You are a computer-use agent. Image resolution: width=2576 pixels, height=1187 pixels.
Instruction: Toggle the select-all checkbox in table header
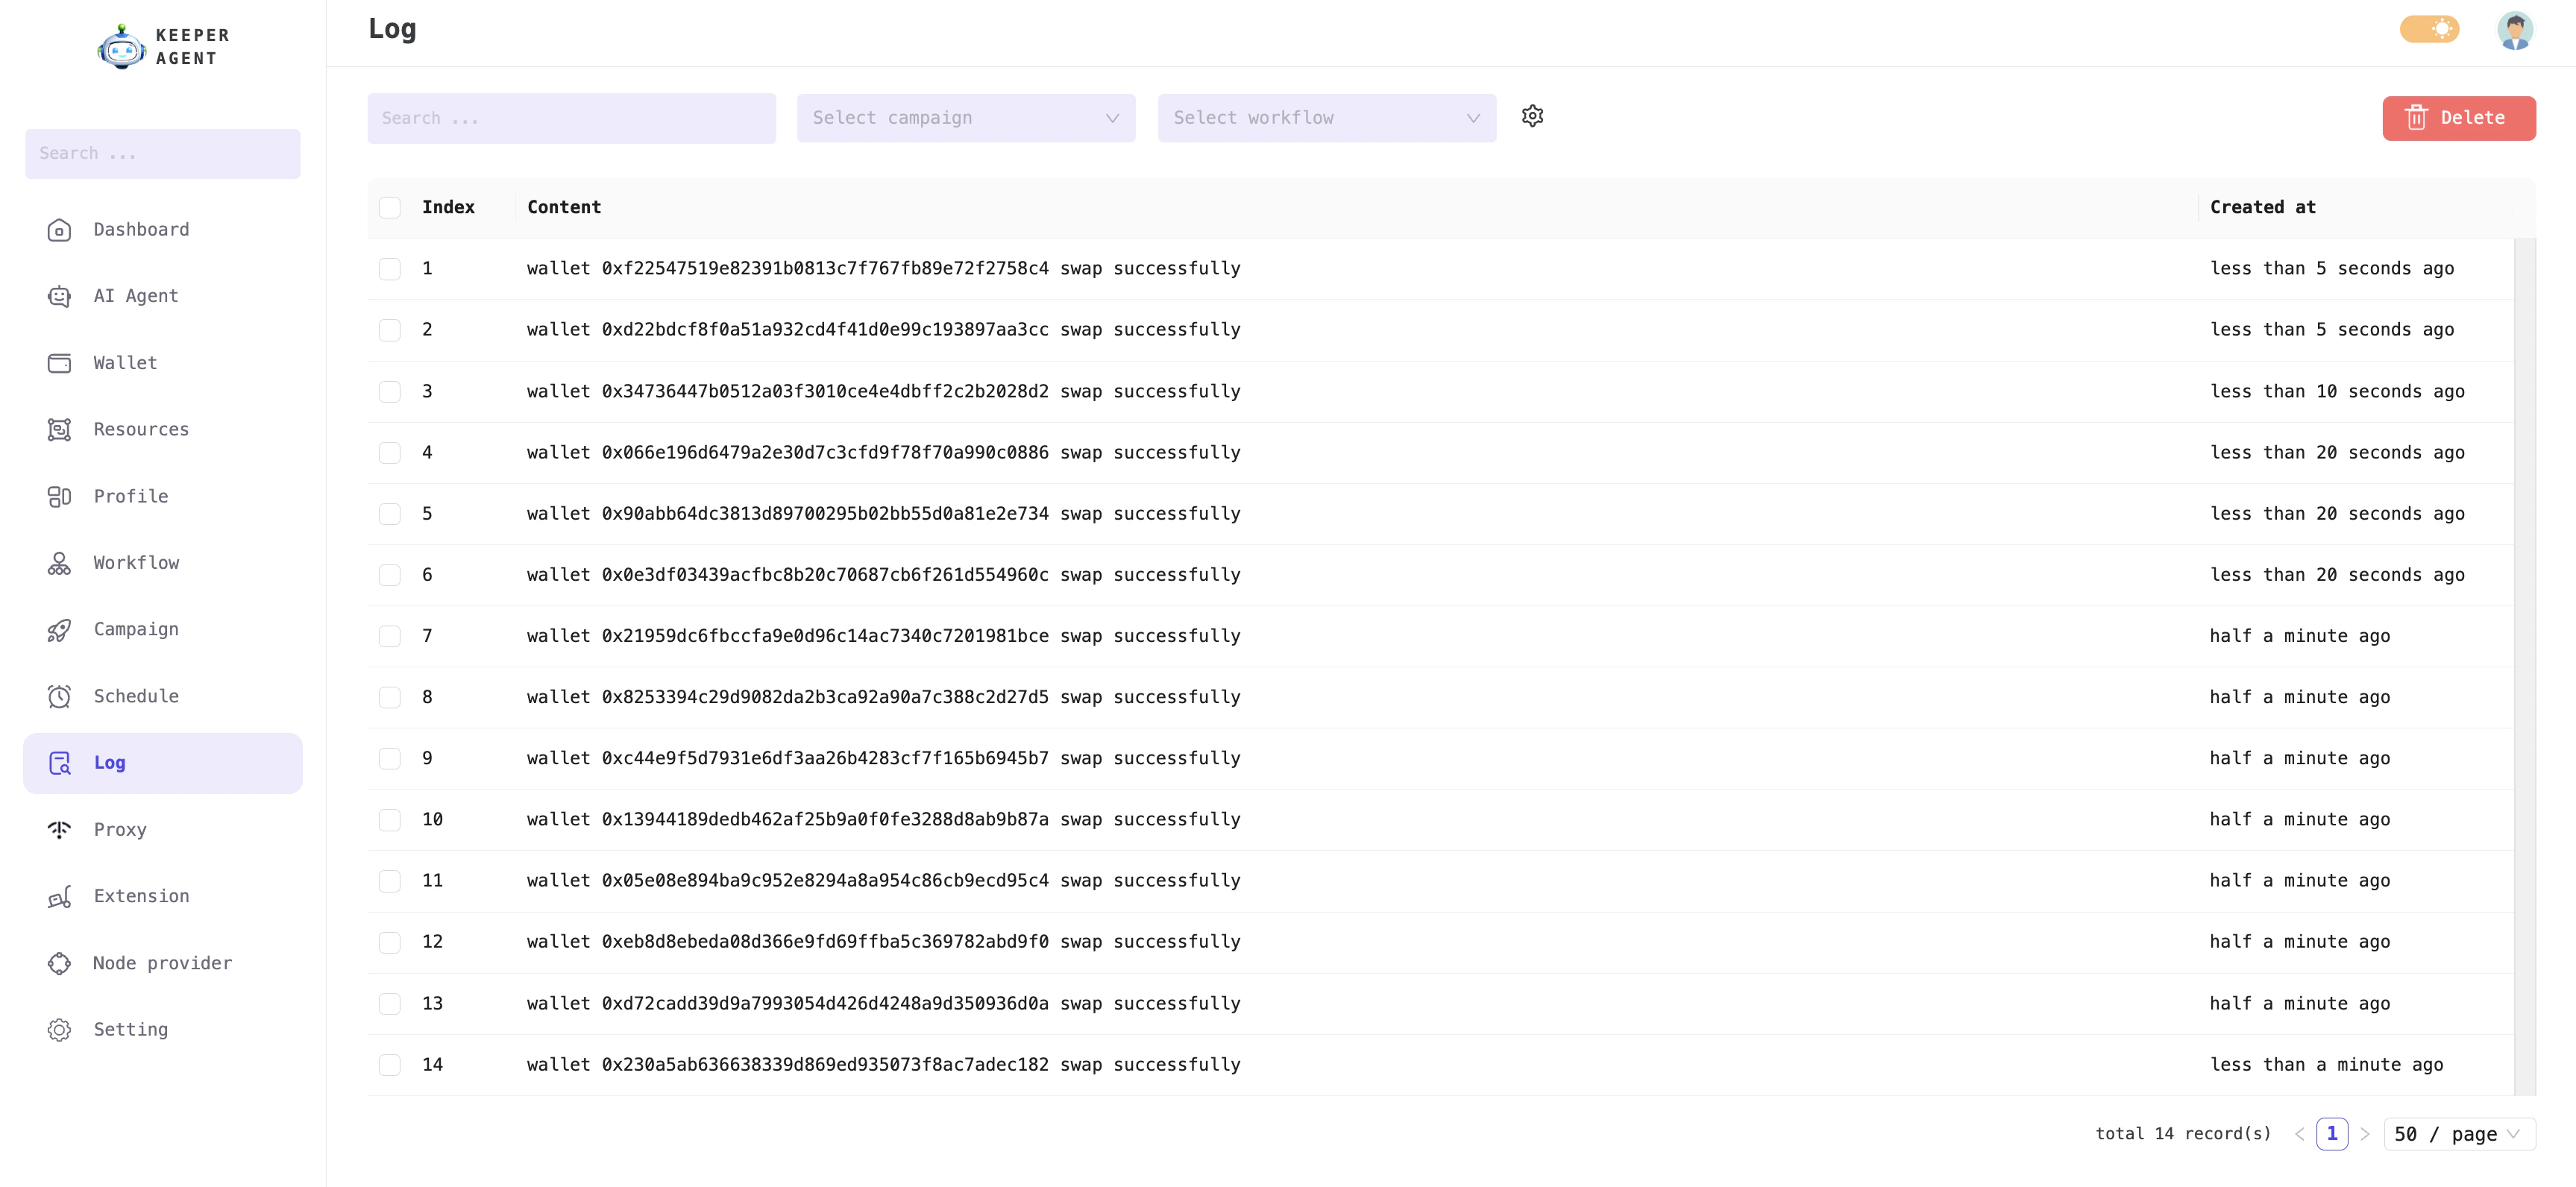tap(390, 207)
